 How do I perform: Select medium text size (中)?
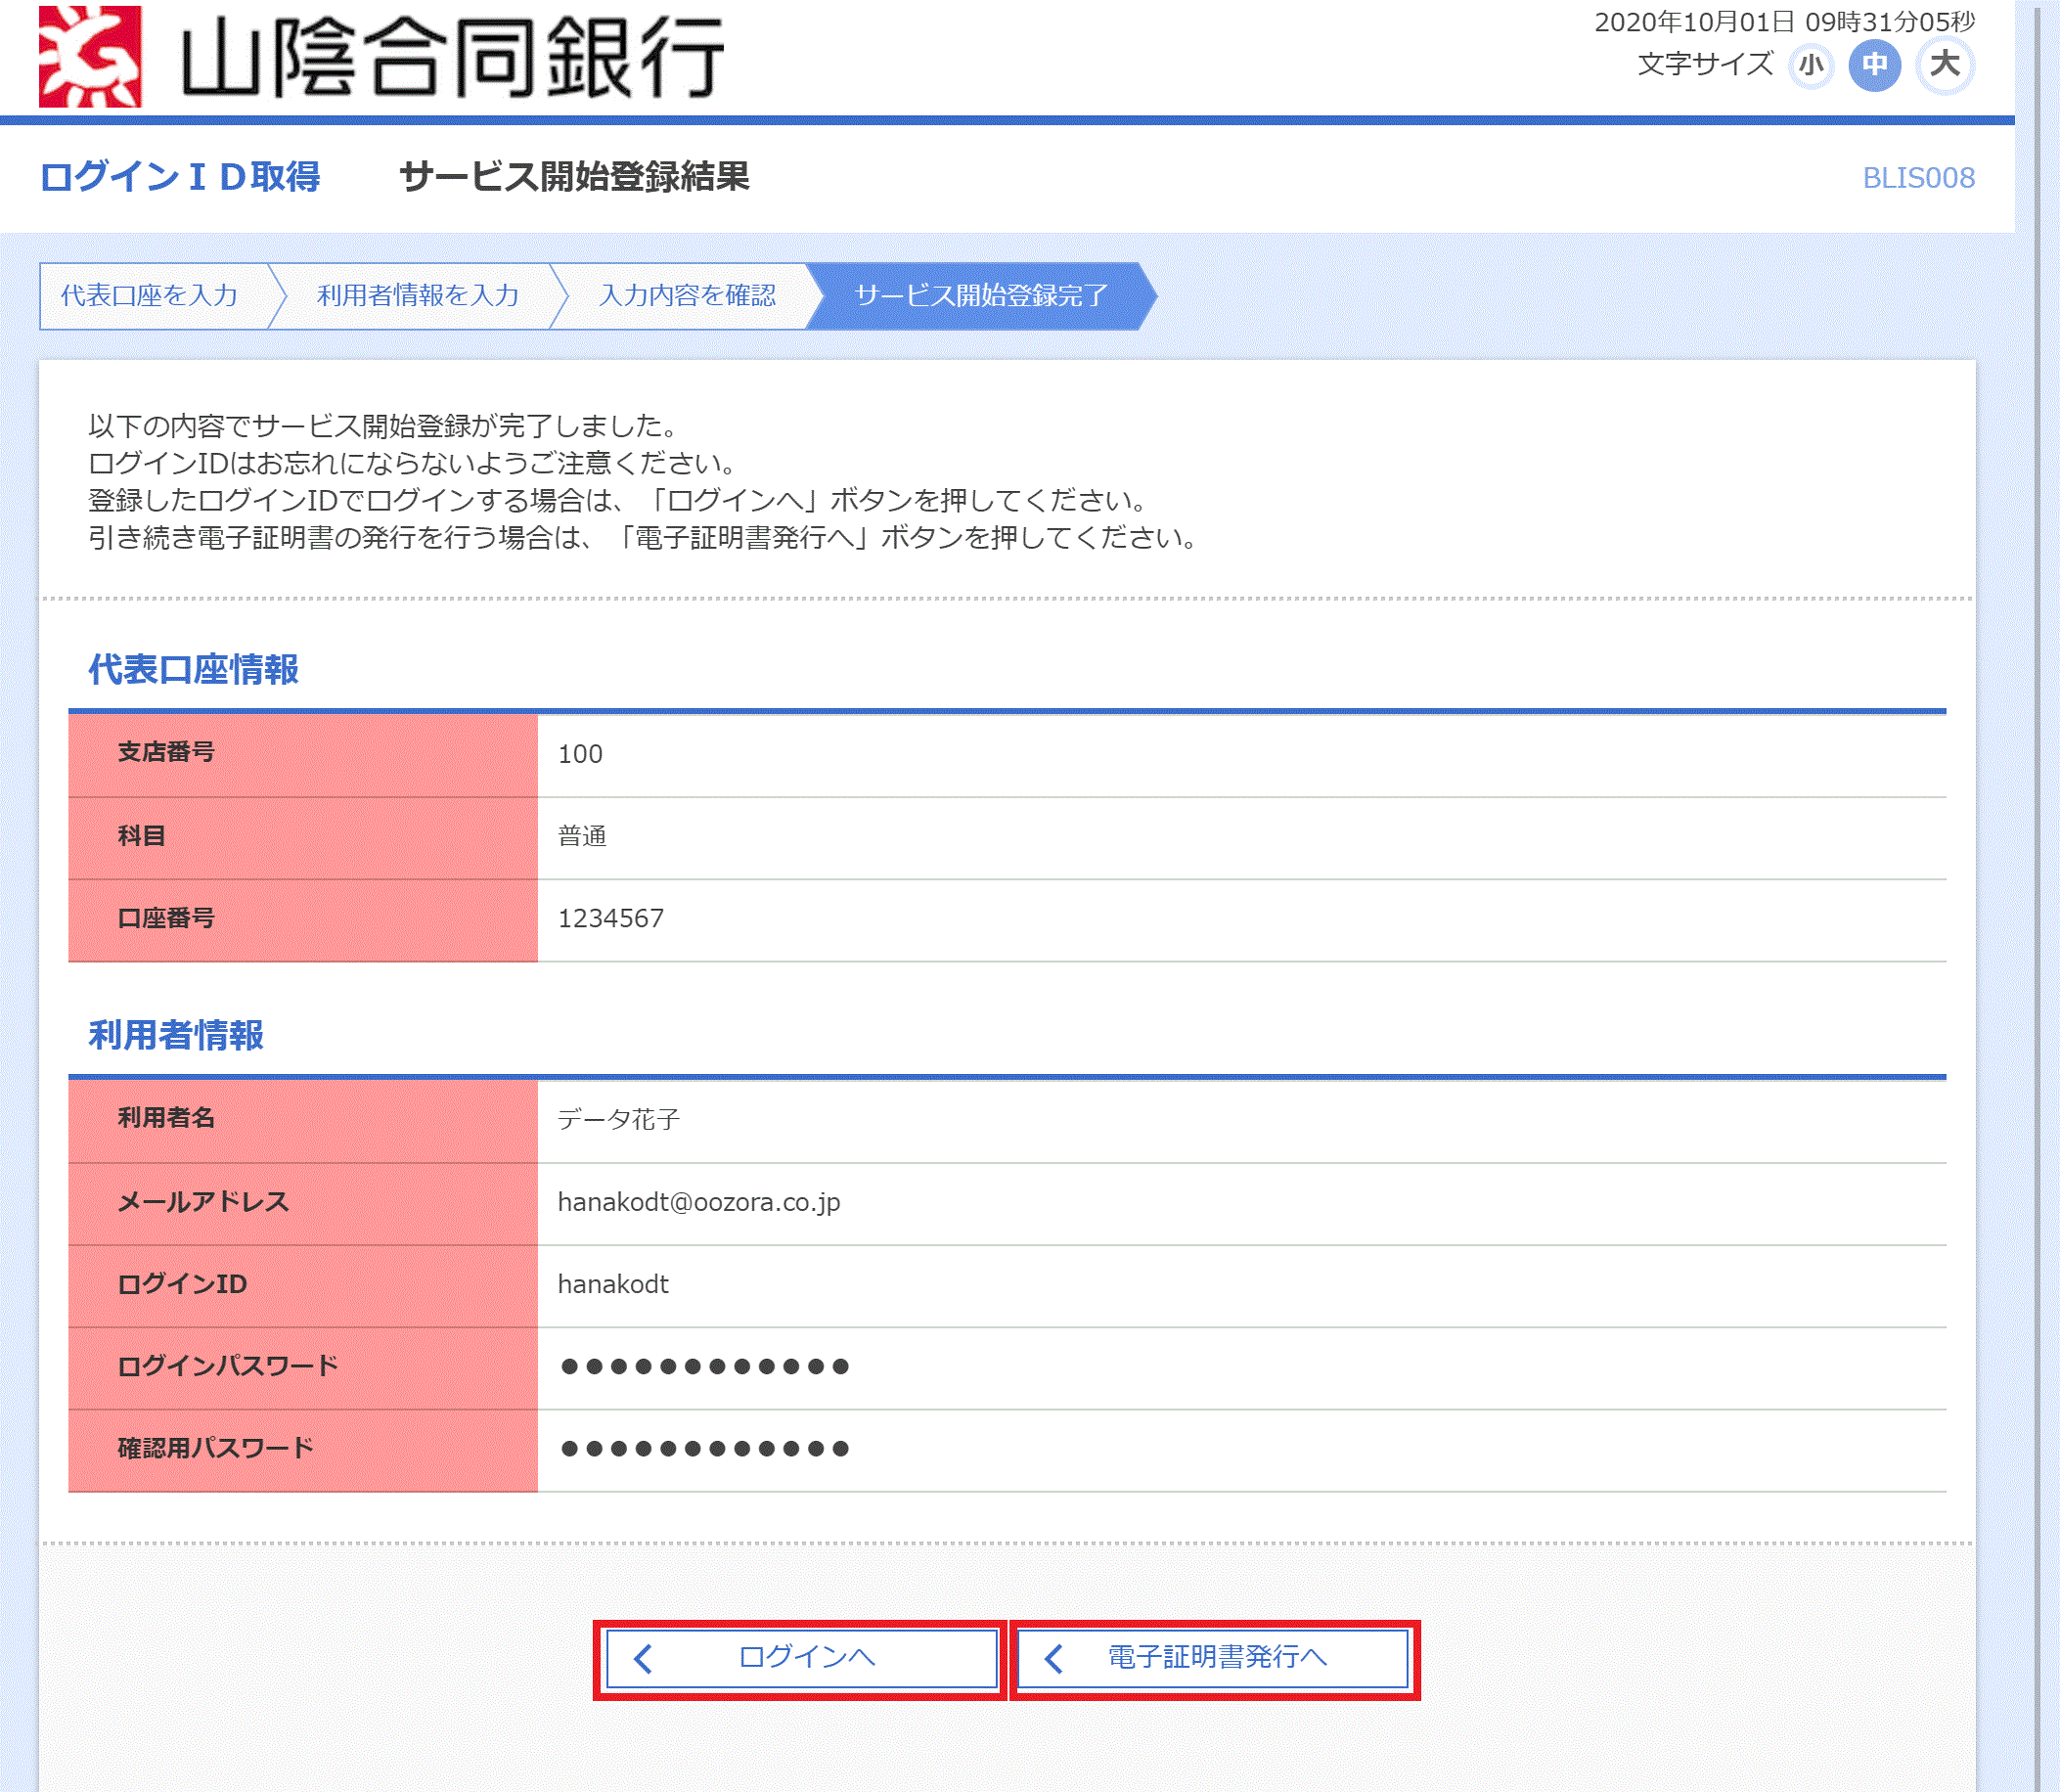pyautogui.click(x=1874, y=66)
